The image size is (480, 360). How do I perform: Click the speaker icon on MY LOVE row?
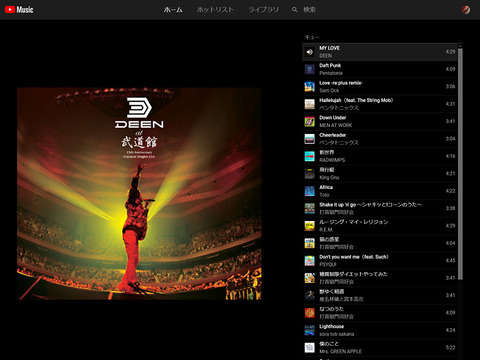(x=310, y=52)
